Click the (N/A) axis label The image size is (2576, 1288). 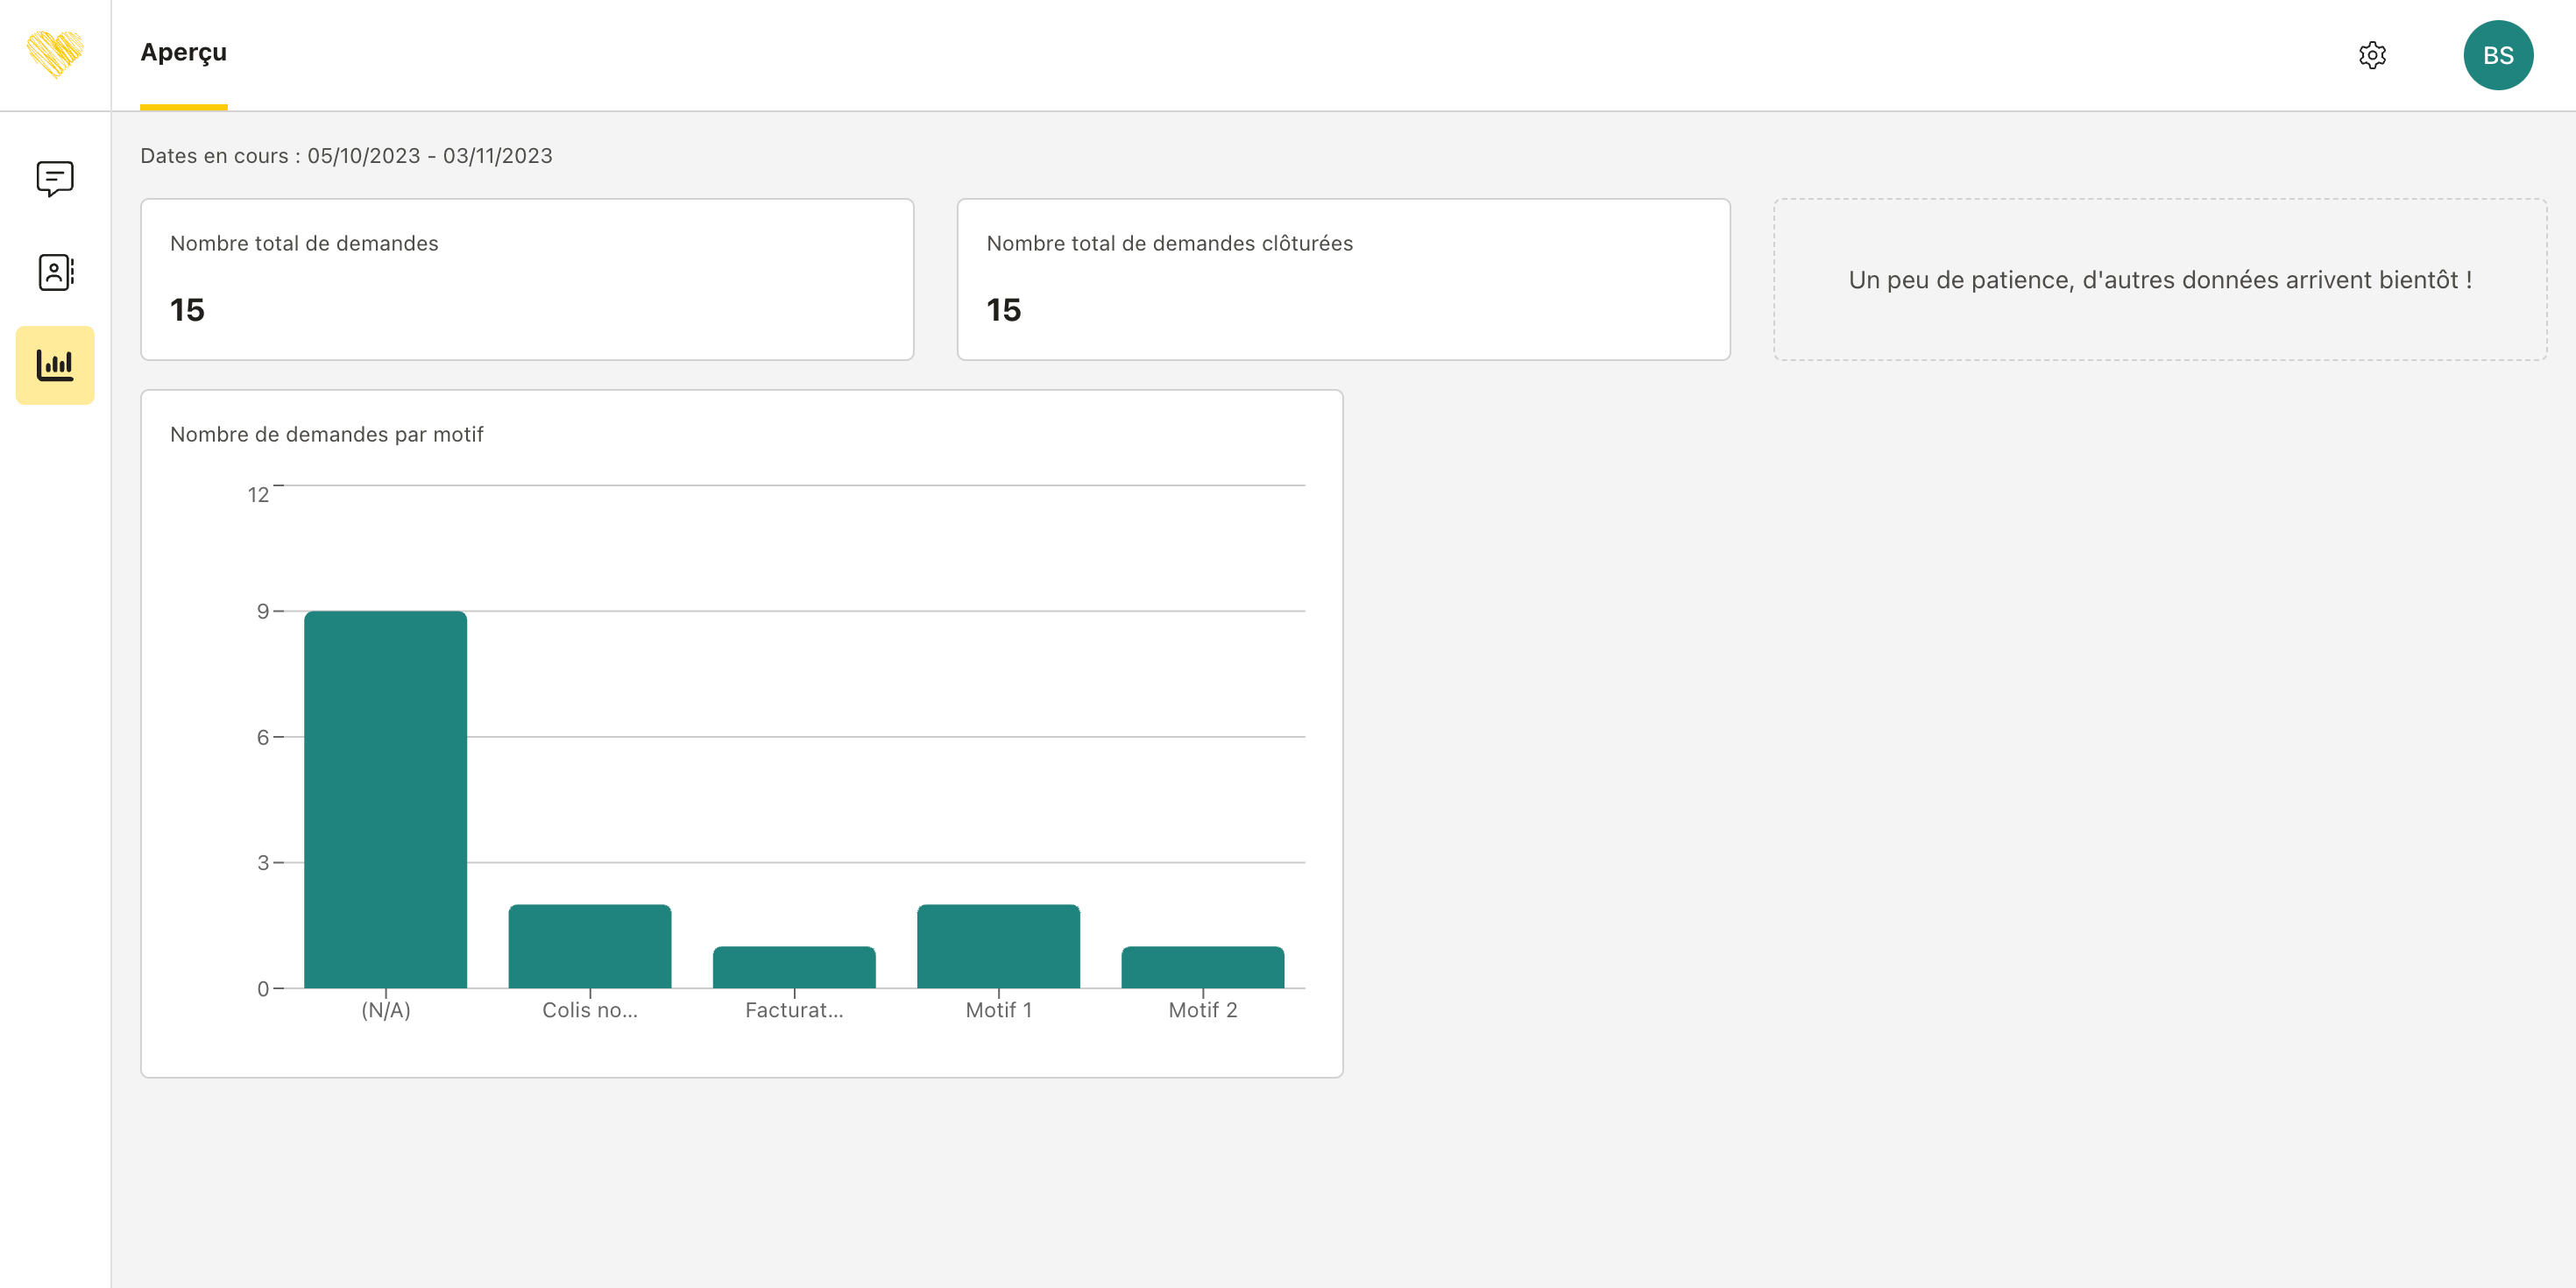pos(385,1010)
